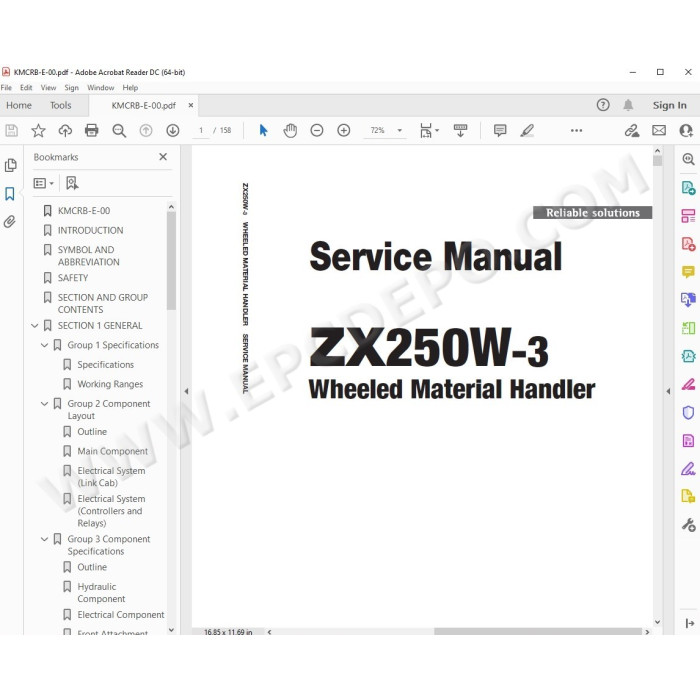Image resolution: width=700 pixels, height=700 pixels.
Task: Click the bookmarks list scrollbar thumb
Action: [171, 260]
